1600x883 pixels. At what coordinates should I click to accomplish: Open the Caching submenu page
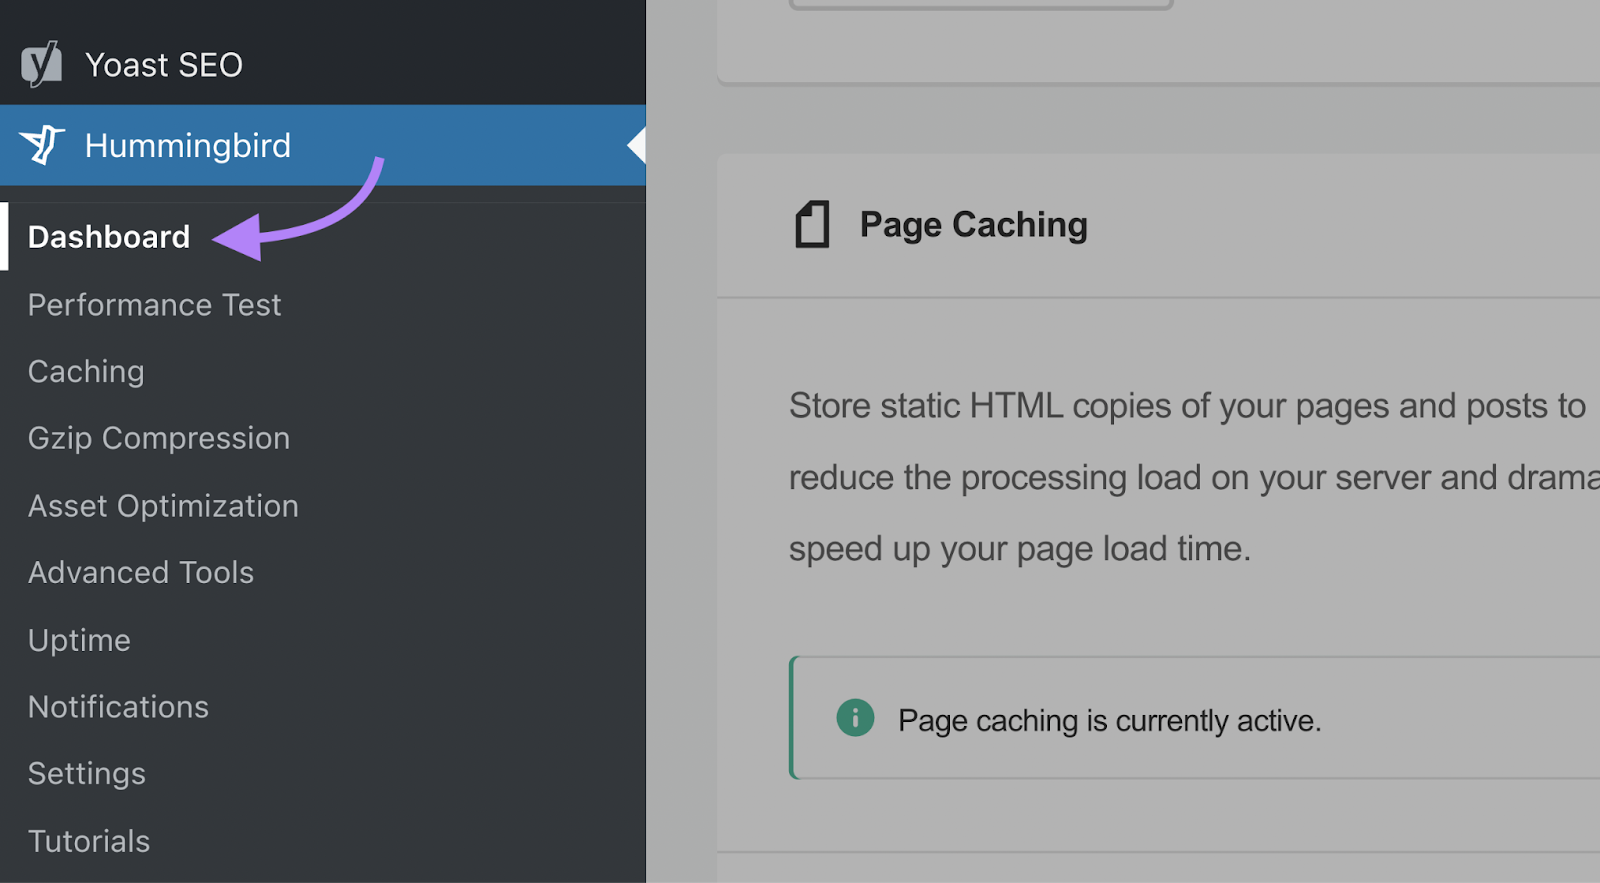coord(86,372)
